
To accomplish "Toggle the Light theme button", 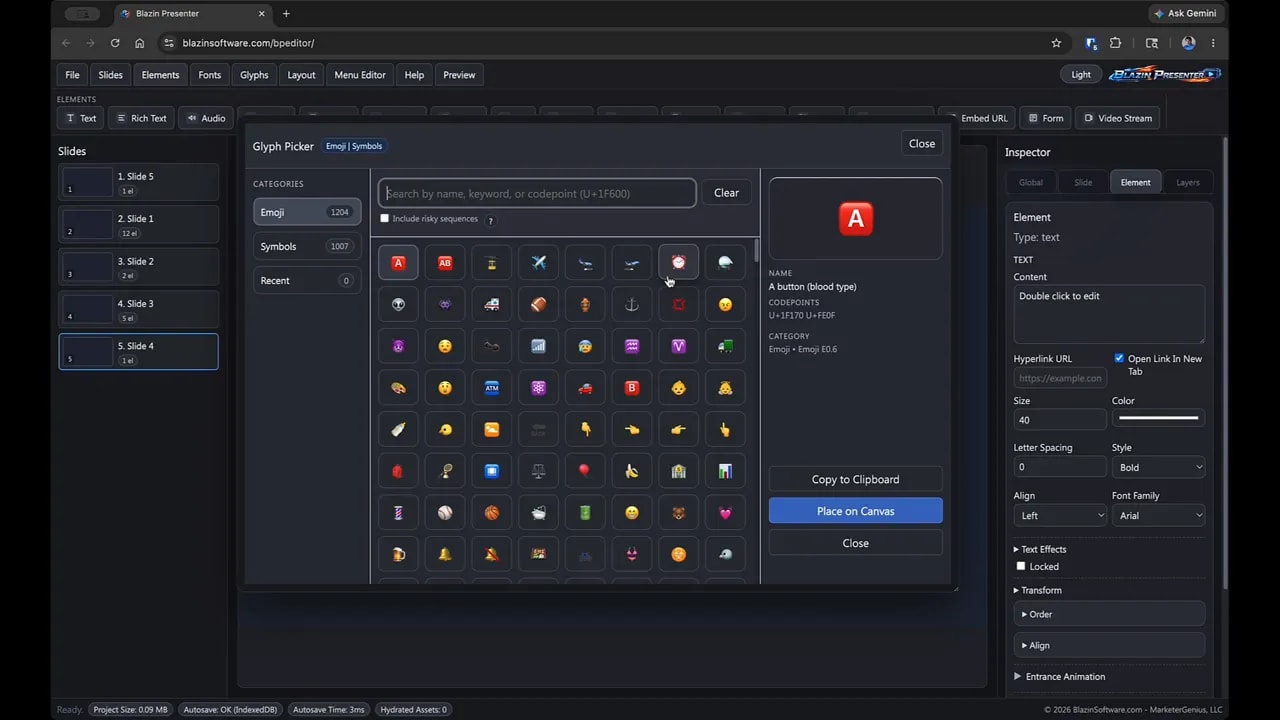I will click(x=1081, y=74).
